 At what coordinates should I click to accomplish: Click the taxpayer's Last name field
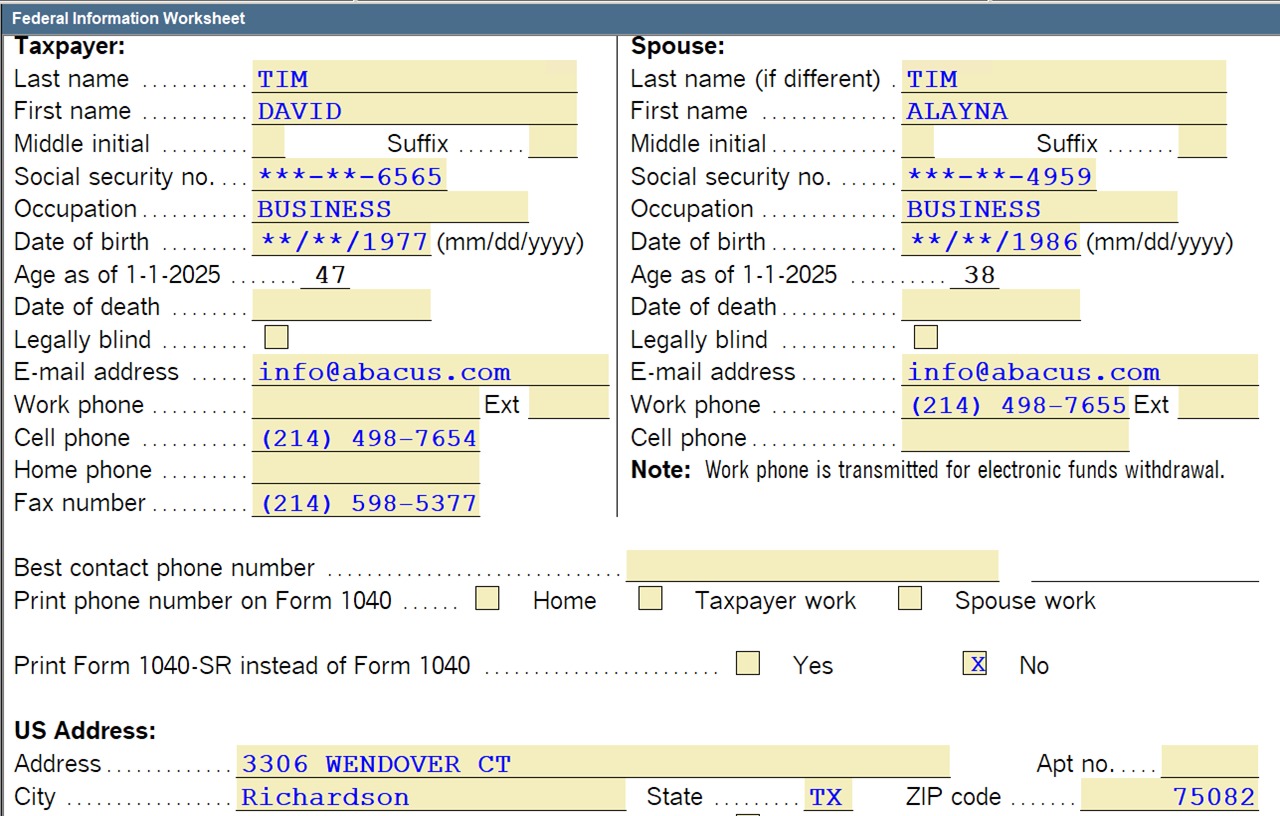(414, 78)
